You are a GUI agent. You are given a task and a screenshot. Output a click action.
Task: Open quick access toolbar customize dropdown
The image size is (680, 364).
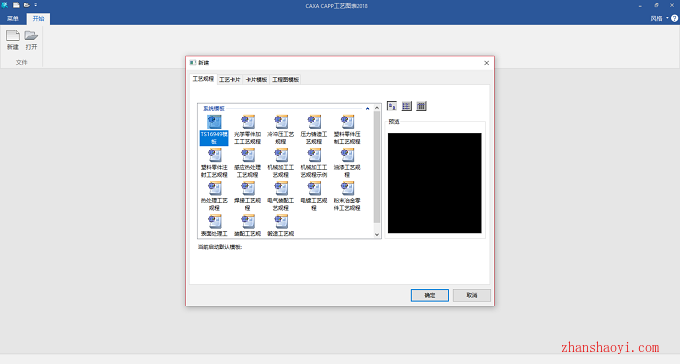tap(36, 5)
